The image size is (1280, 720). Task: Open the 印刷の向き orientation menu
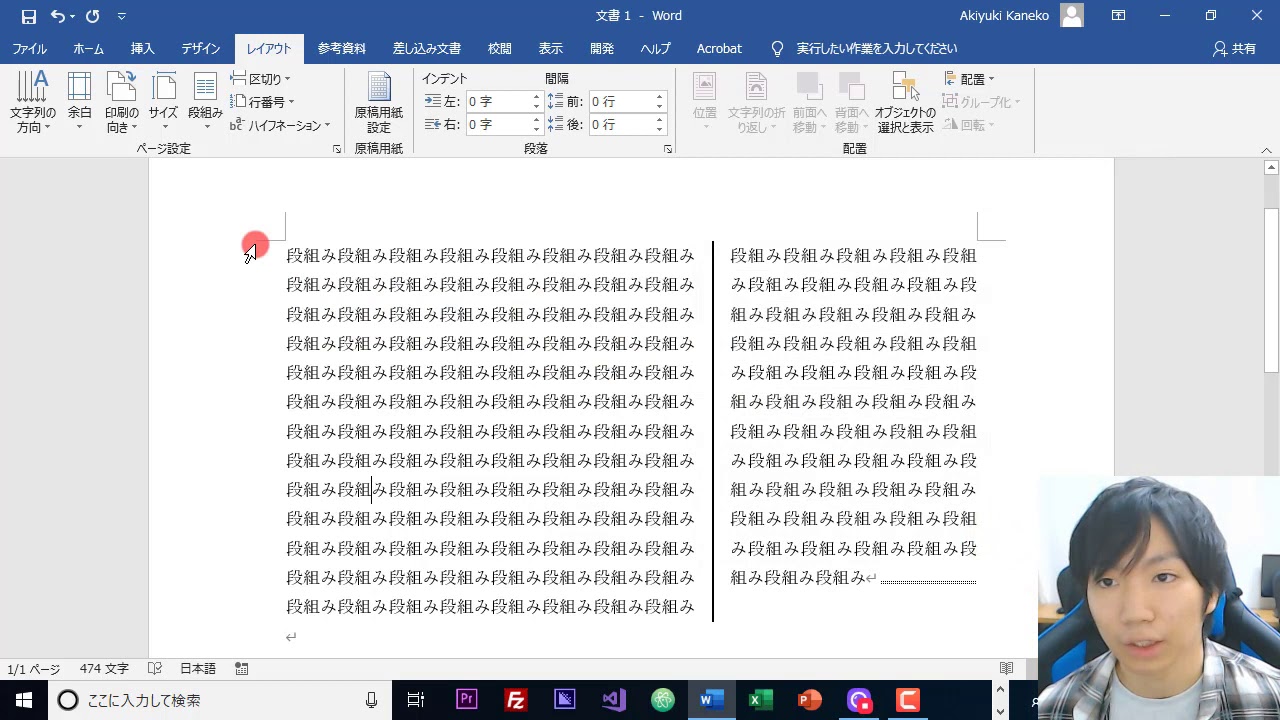pos(122,101)
